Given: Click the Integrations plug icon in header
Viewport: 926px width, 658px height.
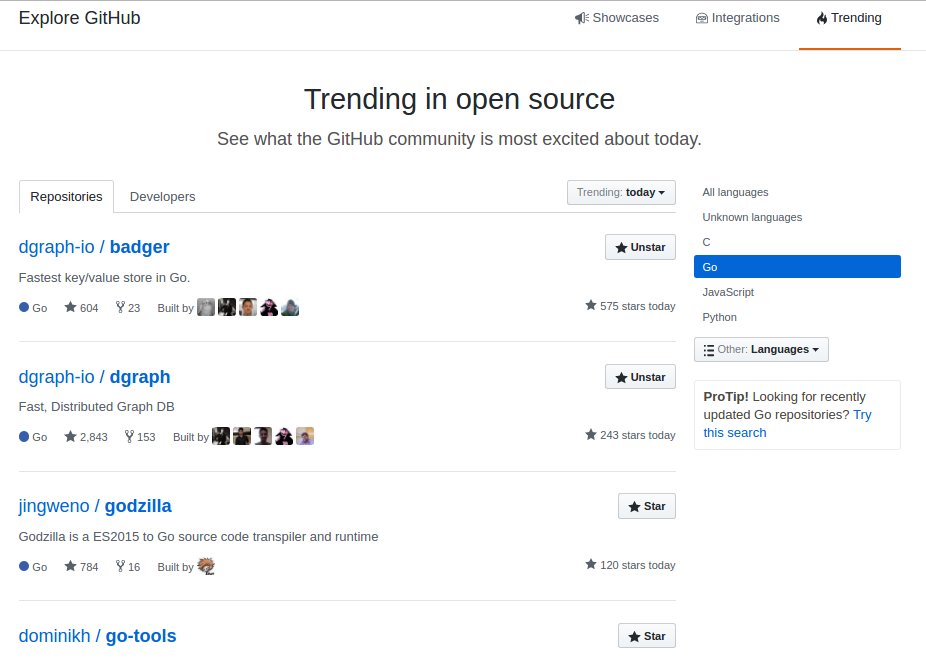Looking at the screenshot, I should pos(702,18).
